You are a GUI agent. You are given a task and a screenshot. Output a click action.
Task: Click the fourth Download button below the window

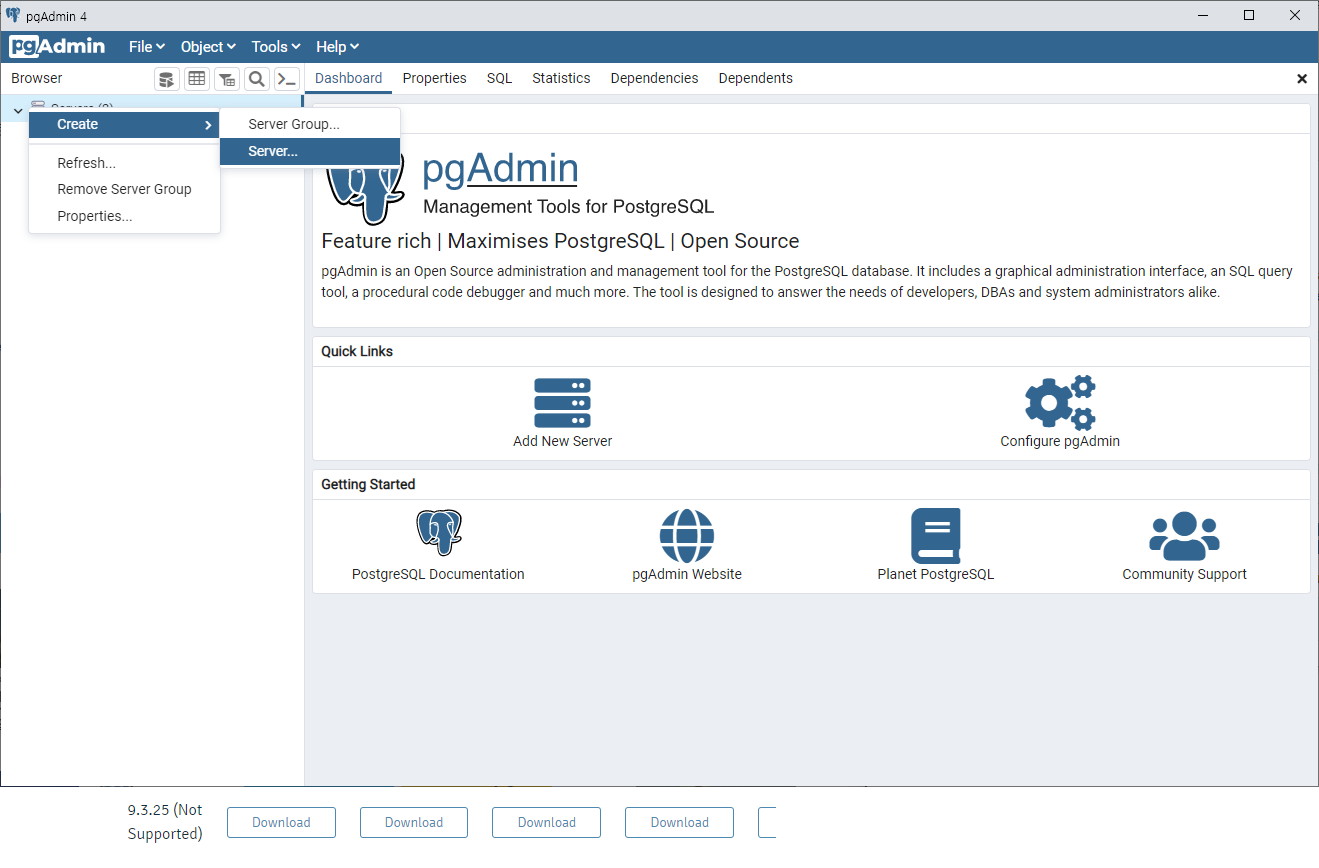tap(680, 822)
